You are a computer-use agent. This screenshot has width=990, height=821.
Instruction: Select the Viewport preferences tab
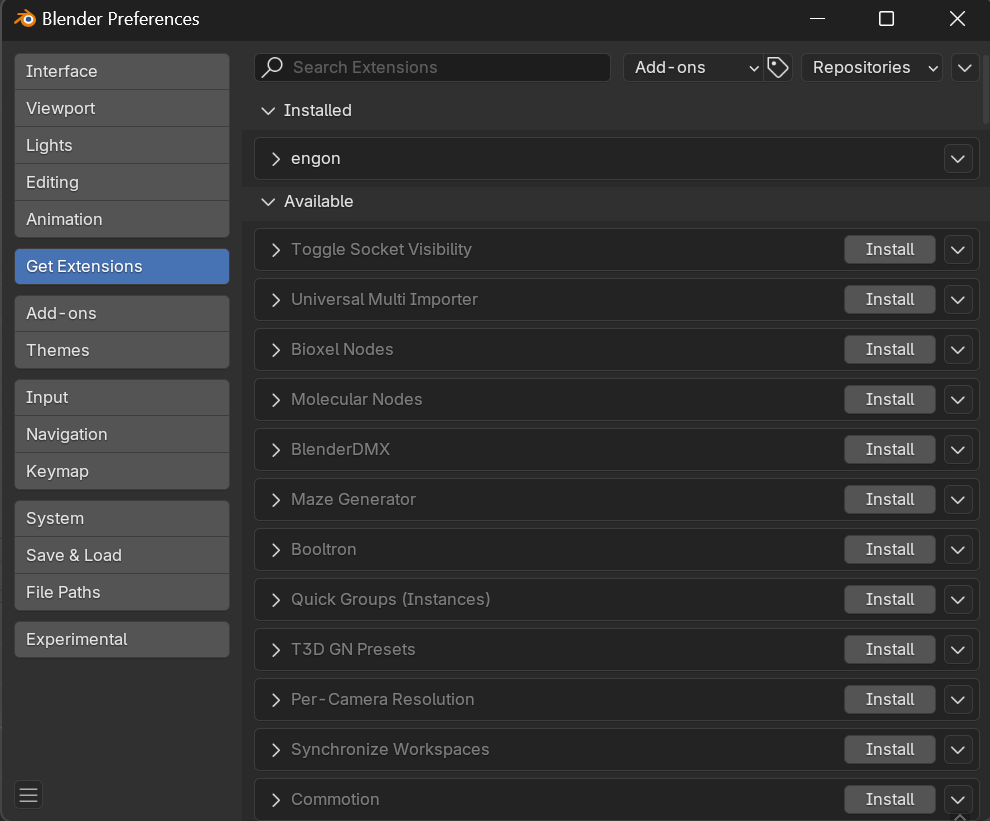(x=121, y=108)
